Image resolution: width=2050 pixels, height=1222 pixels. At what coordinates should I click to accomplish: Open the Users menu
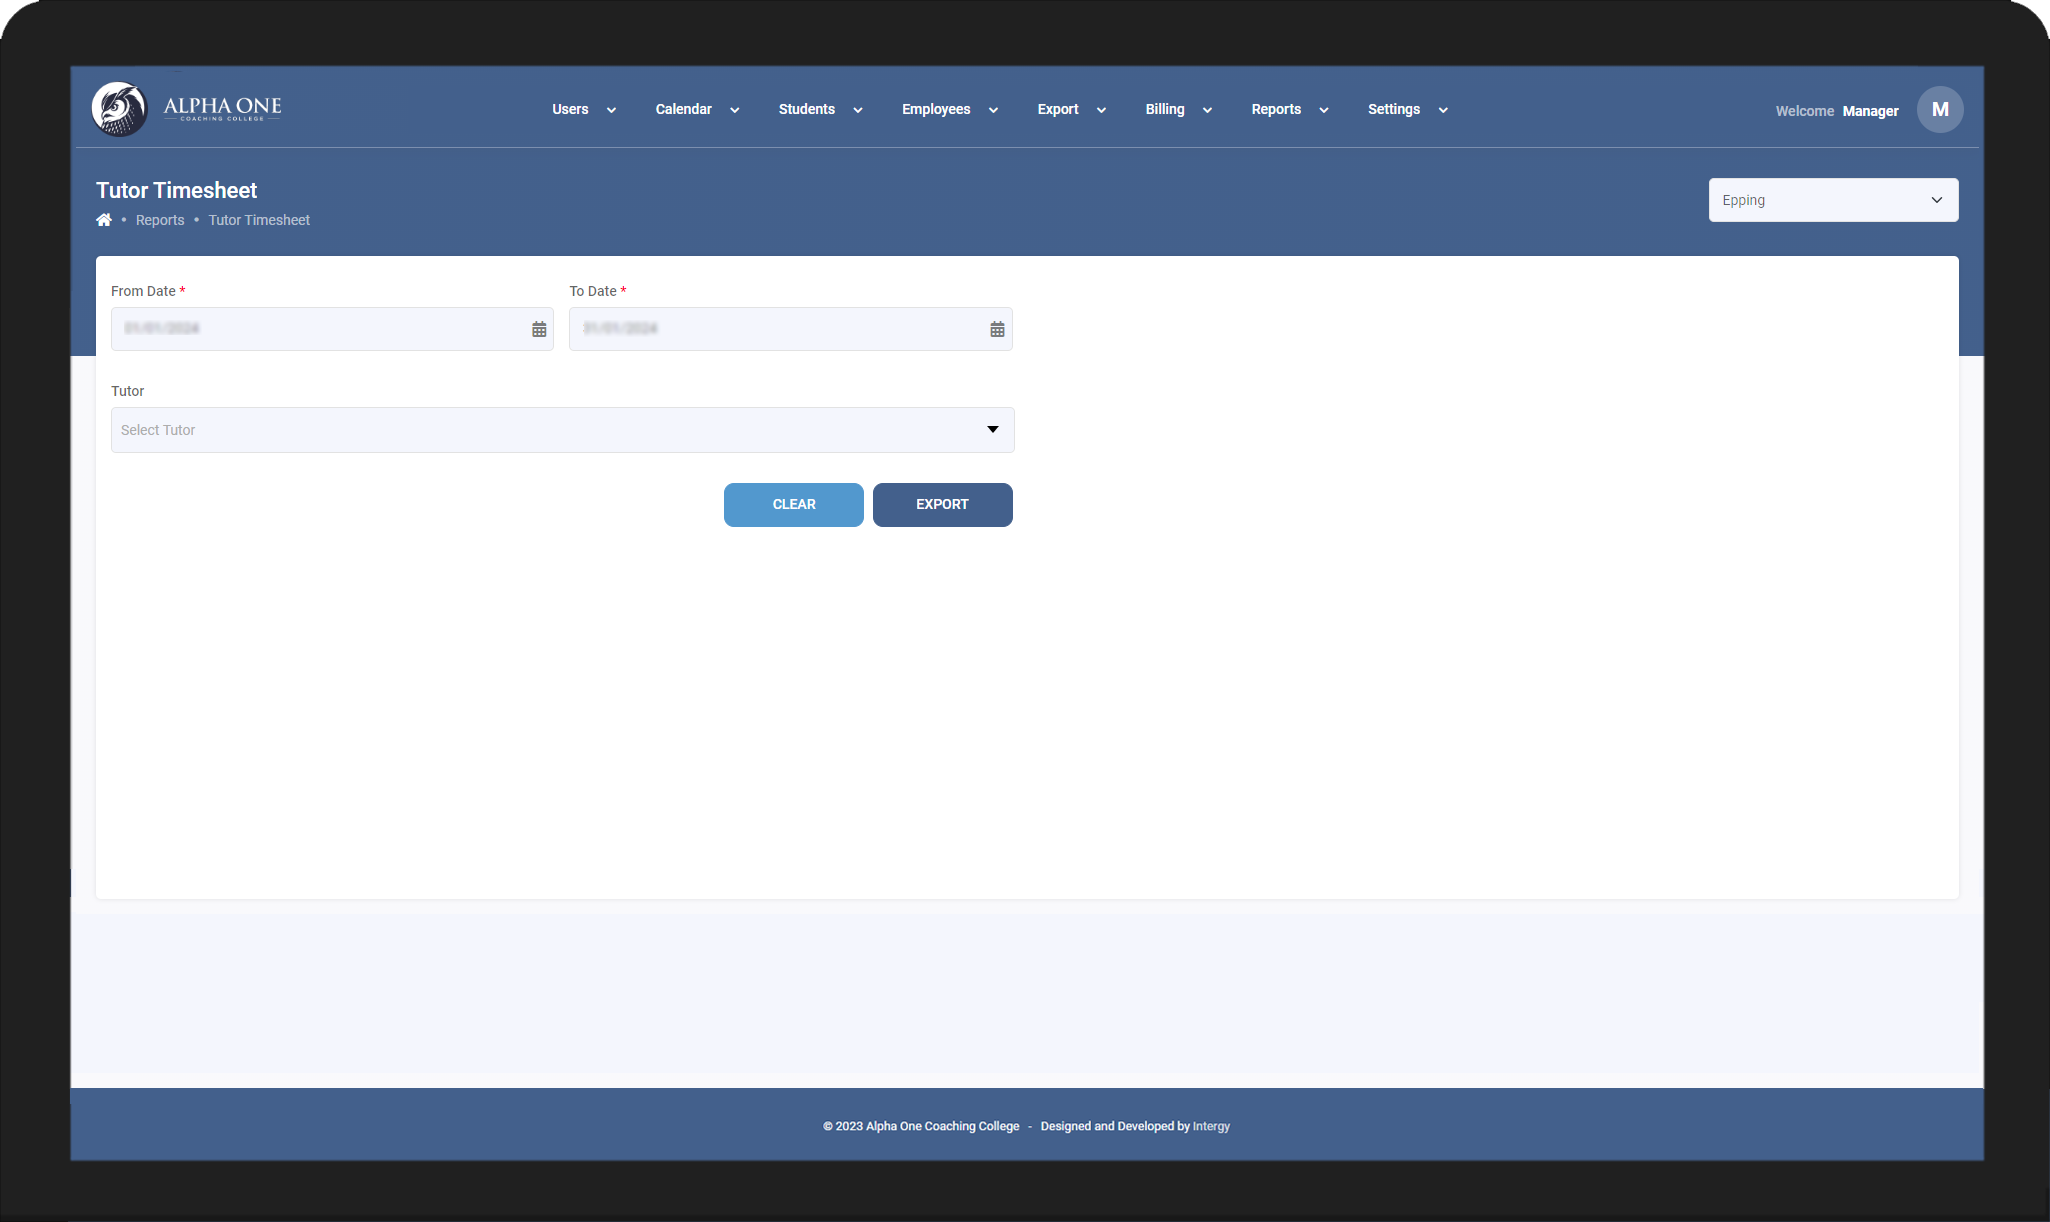[x=570, y=109]
